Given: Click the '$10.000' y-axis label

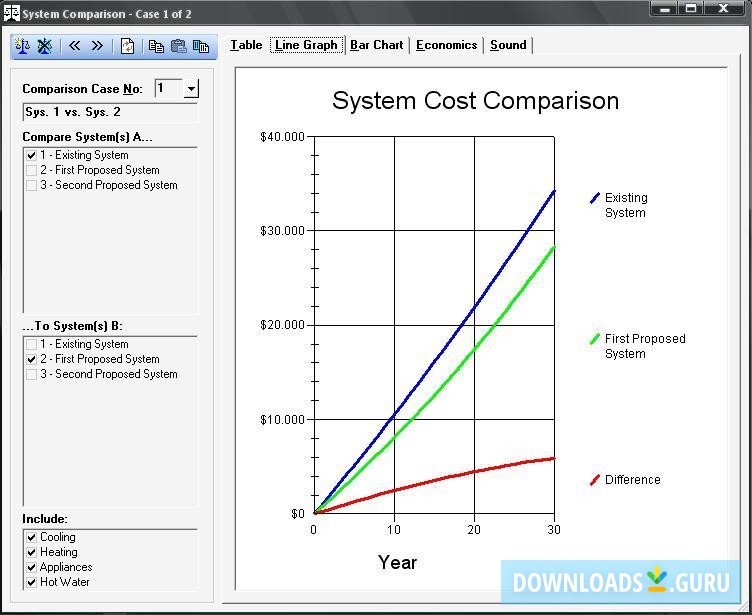Looking at the screenshot, I should tap(282, 420).
